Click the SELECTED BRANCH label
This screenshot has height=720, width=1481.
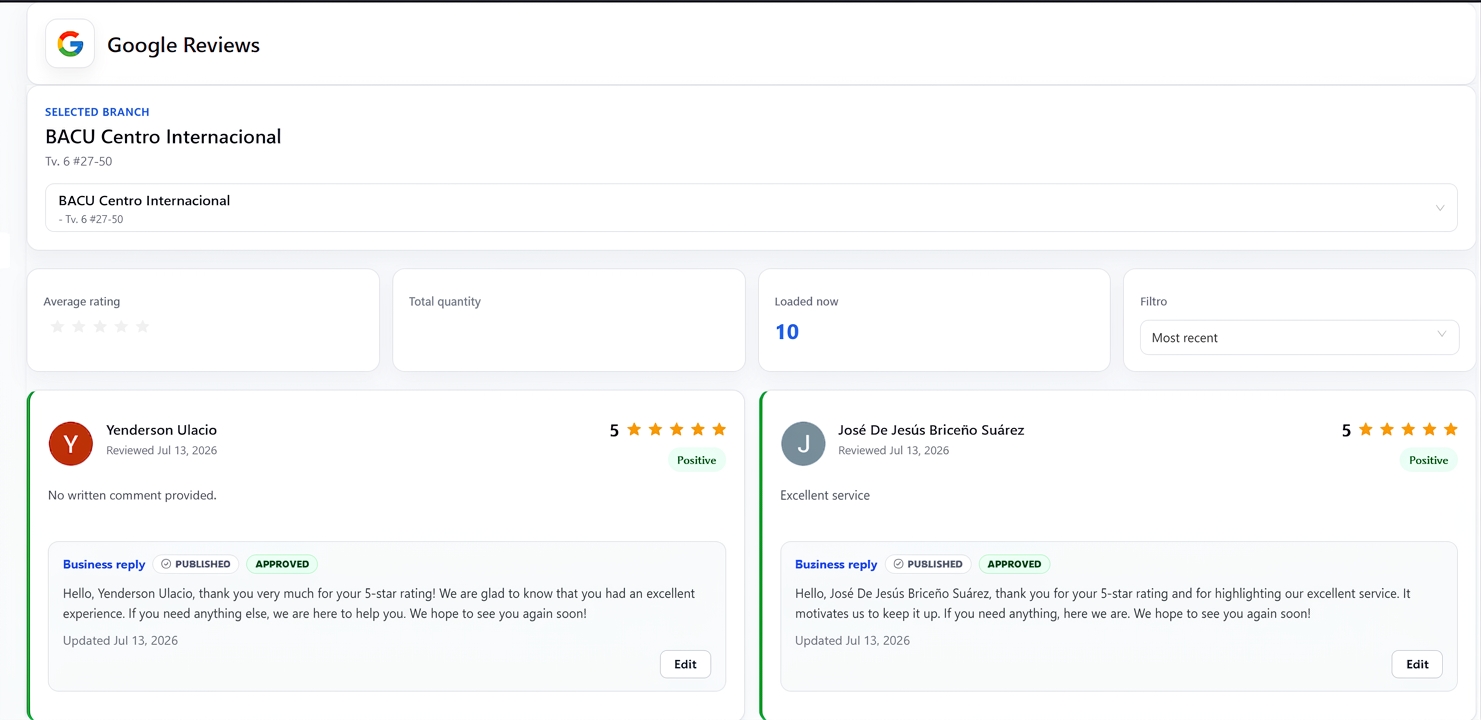pos(97,112)
